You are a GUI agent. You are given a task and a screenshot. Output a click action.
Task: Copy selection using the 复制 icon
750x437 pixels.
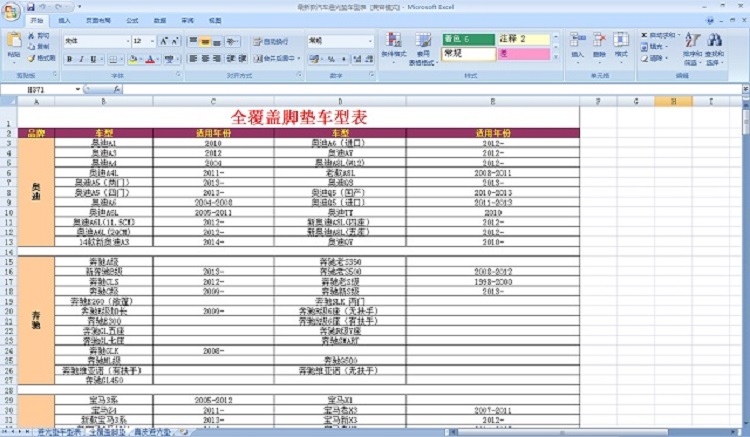pos(39,46)
